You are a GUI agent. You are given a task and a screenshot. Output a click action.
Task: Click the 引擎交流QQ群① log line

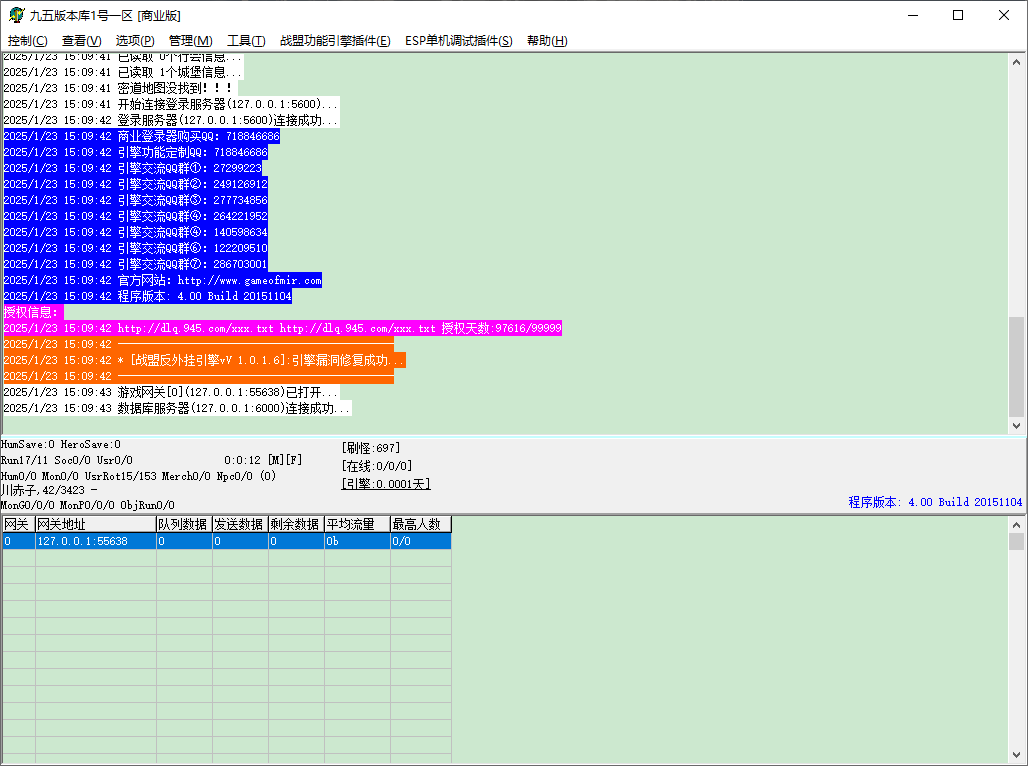pyautogui.click(x=133, y=168)
